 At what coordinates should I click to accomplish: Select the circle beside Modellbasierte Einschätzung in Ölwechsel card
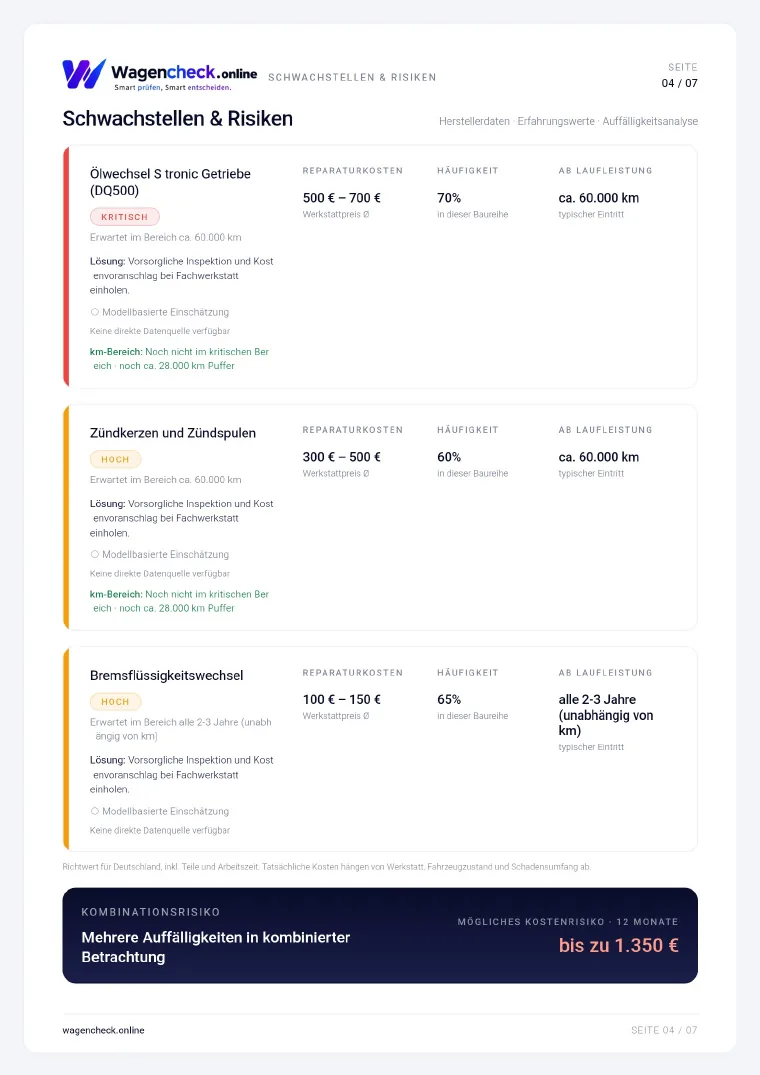[x=95, y=312]
